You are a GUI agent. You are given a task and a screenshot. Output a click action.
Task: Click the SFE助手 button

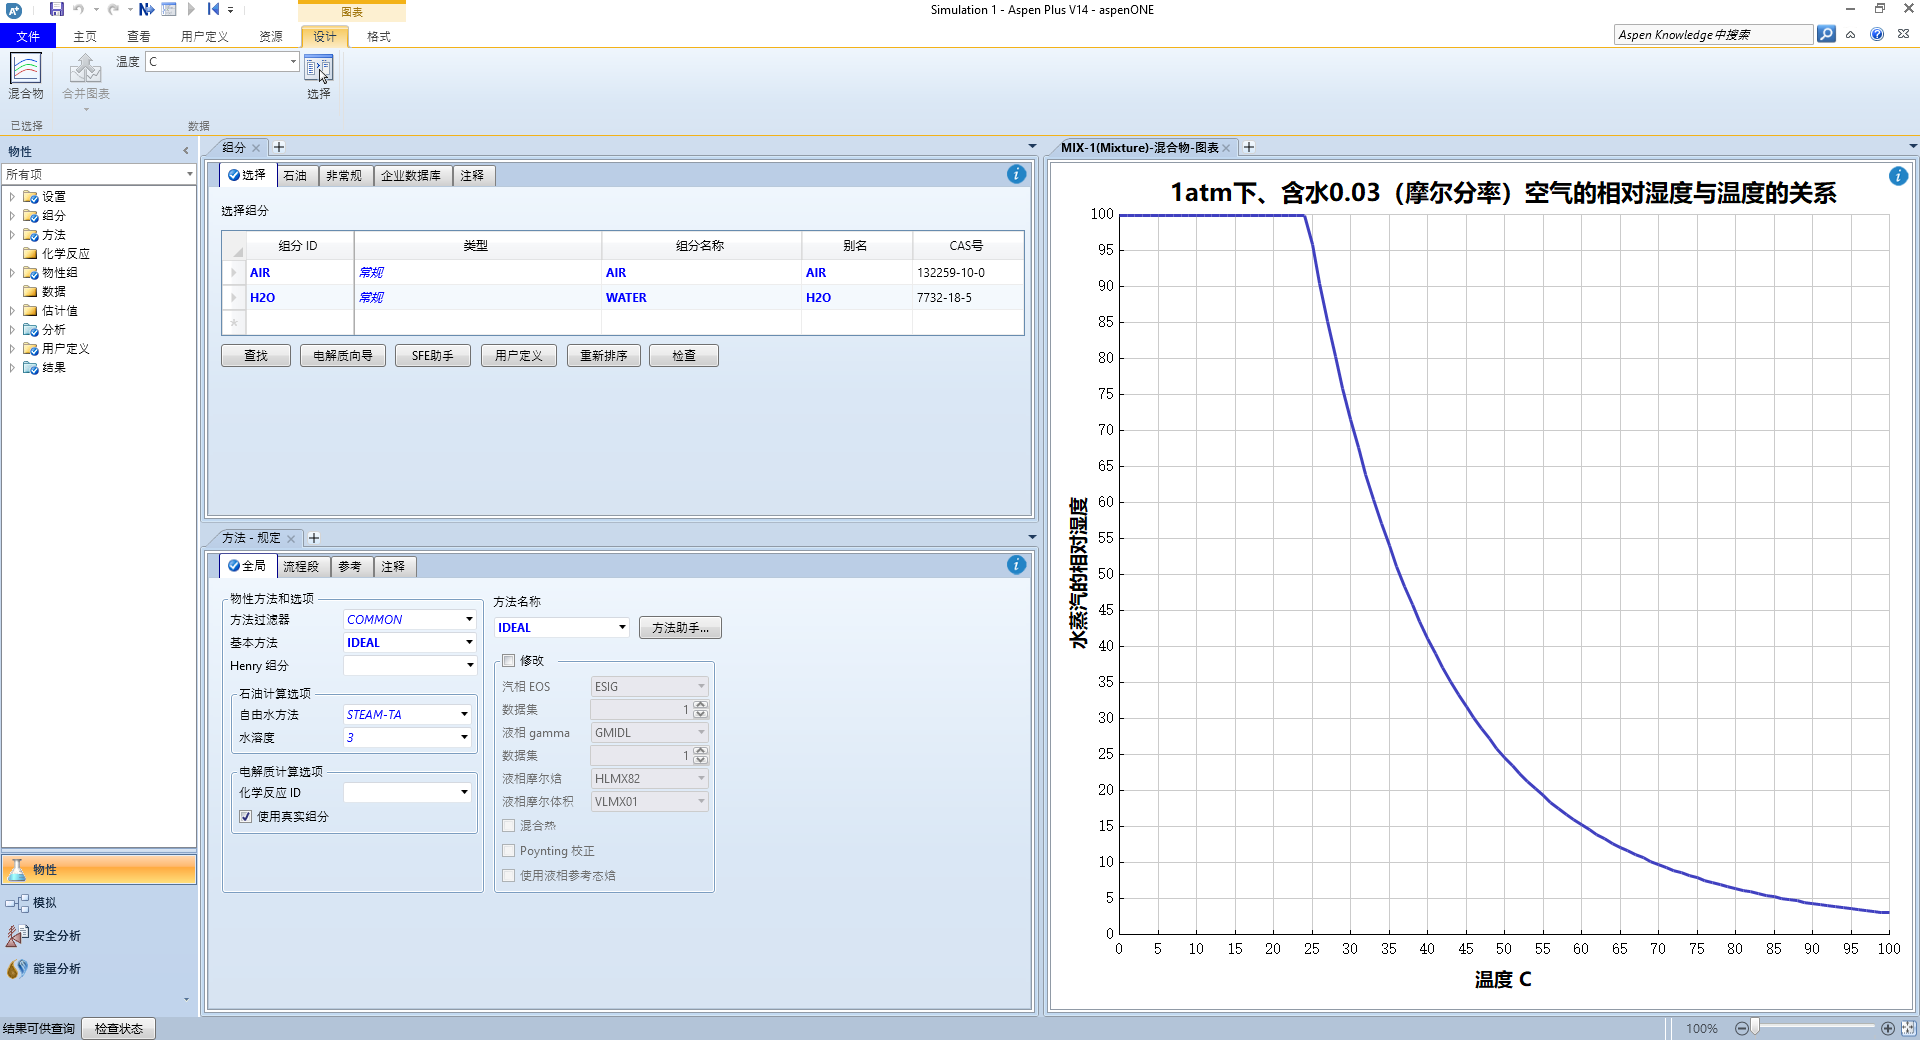(433, 355)
